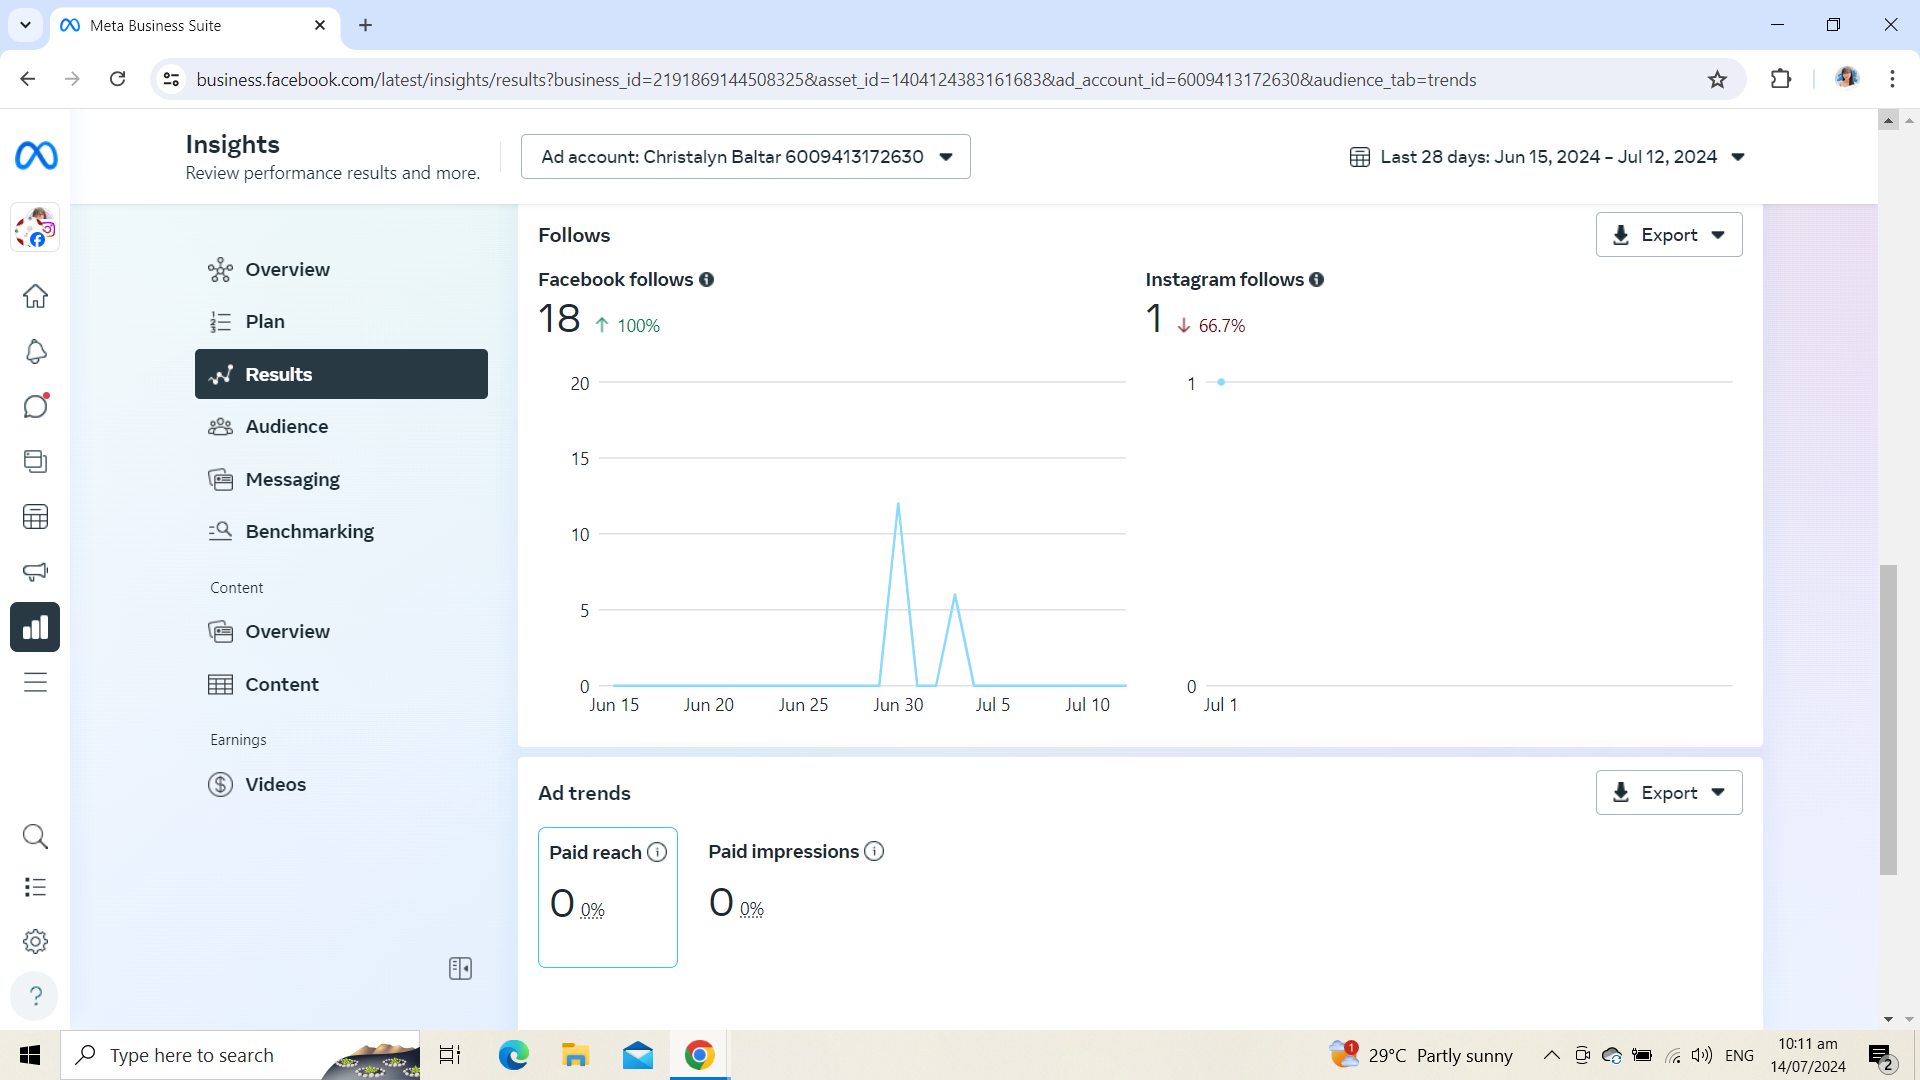This screenshot has height=1080, width=1920.
Task: Open Planner calendar grid icon
Action: pyautogui.click(x=36, y=517)
